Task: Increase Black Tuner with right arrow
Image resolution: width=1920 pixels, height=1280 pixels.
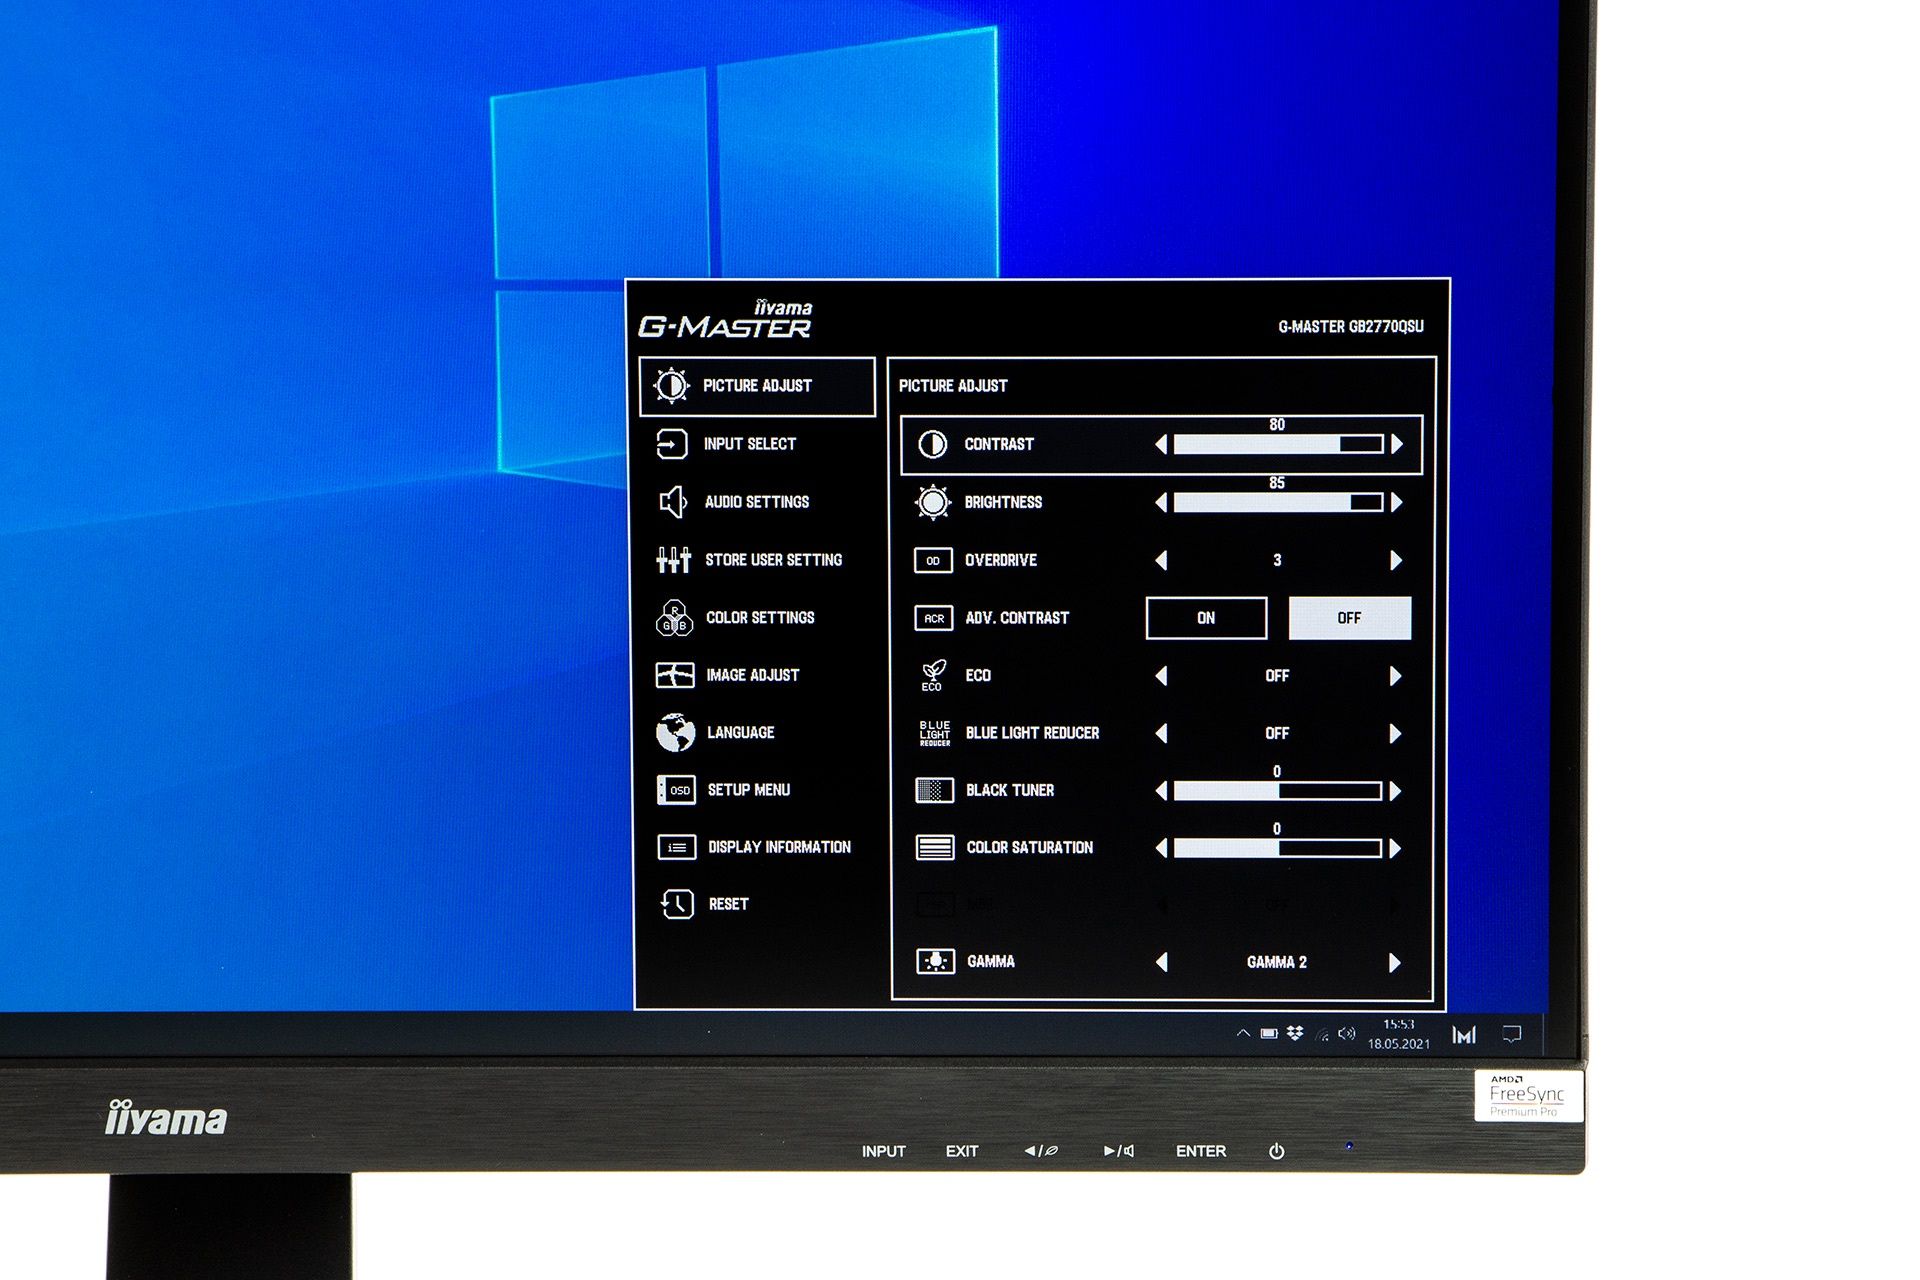Action: [x=1397, y=791]
